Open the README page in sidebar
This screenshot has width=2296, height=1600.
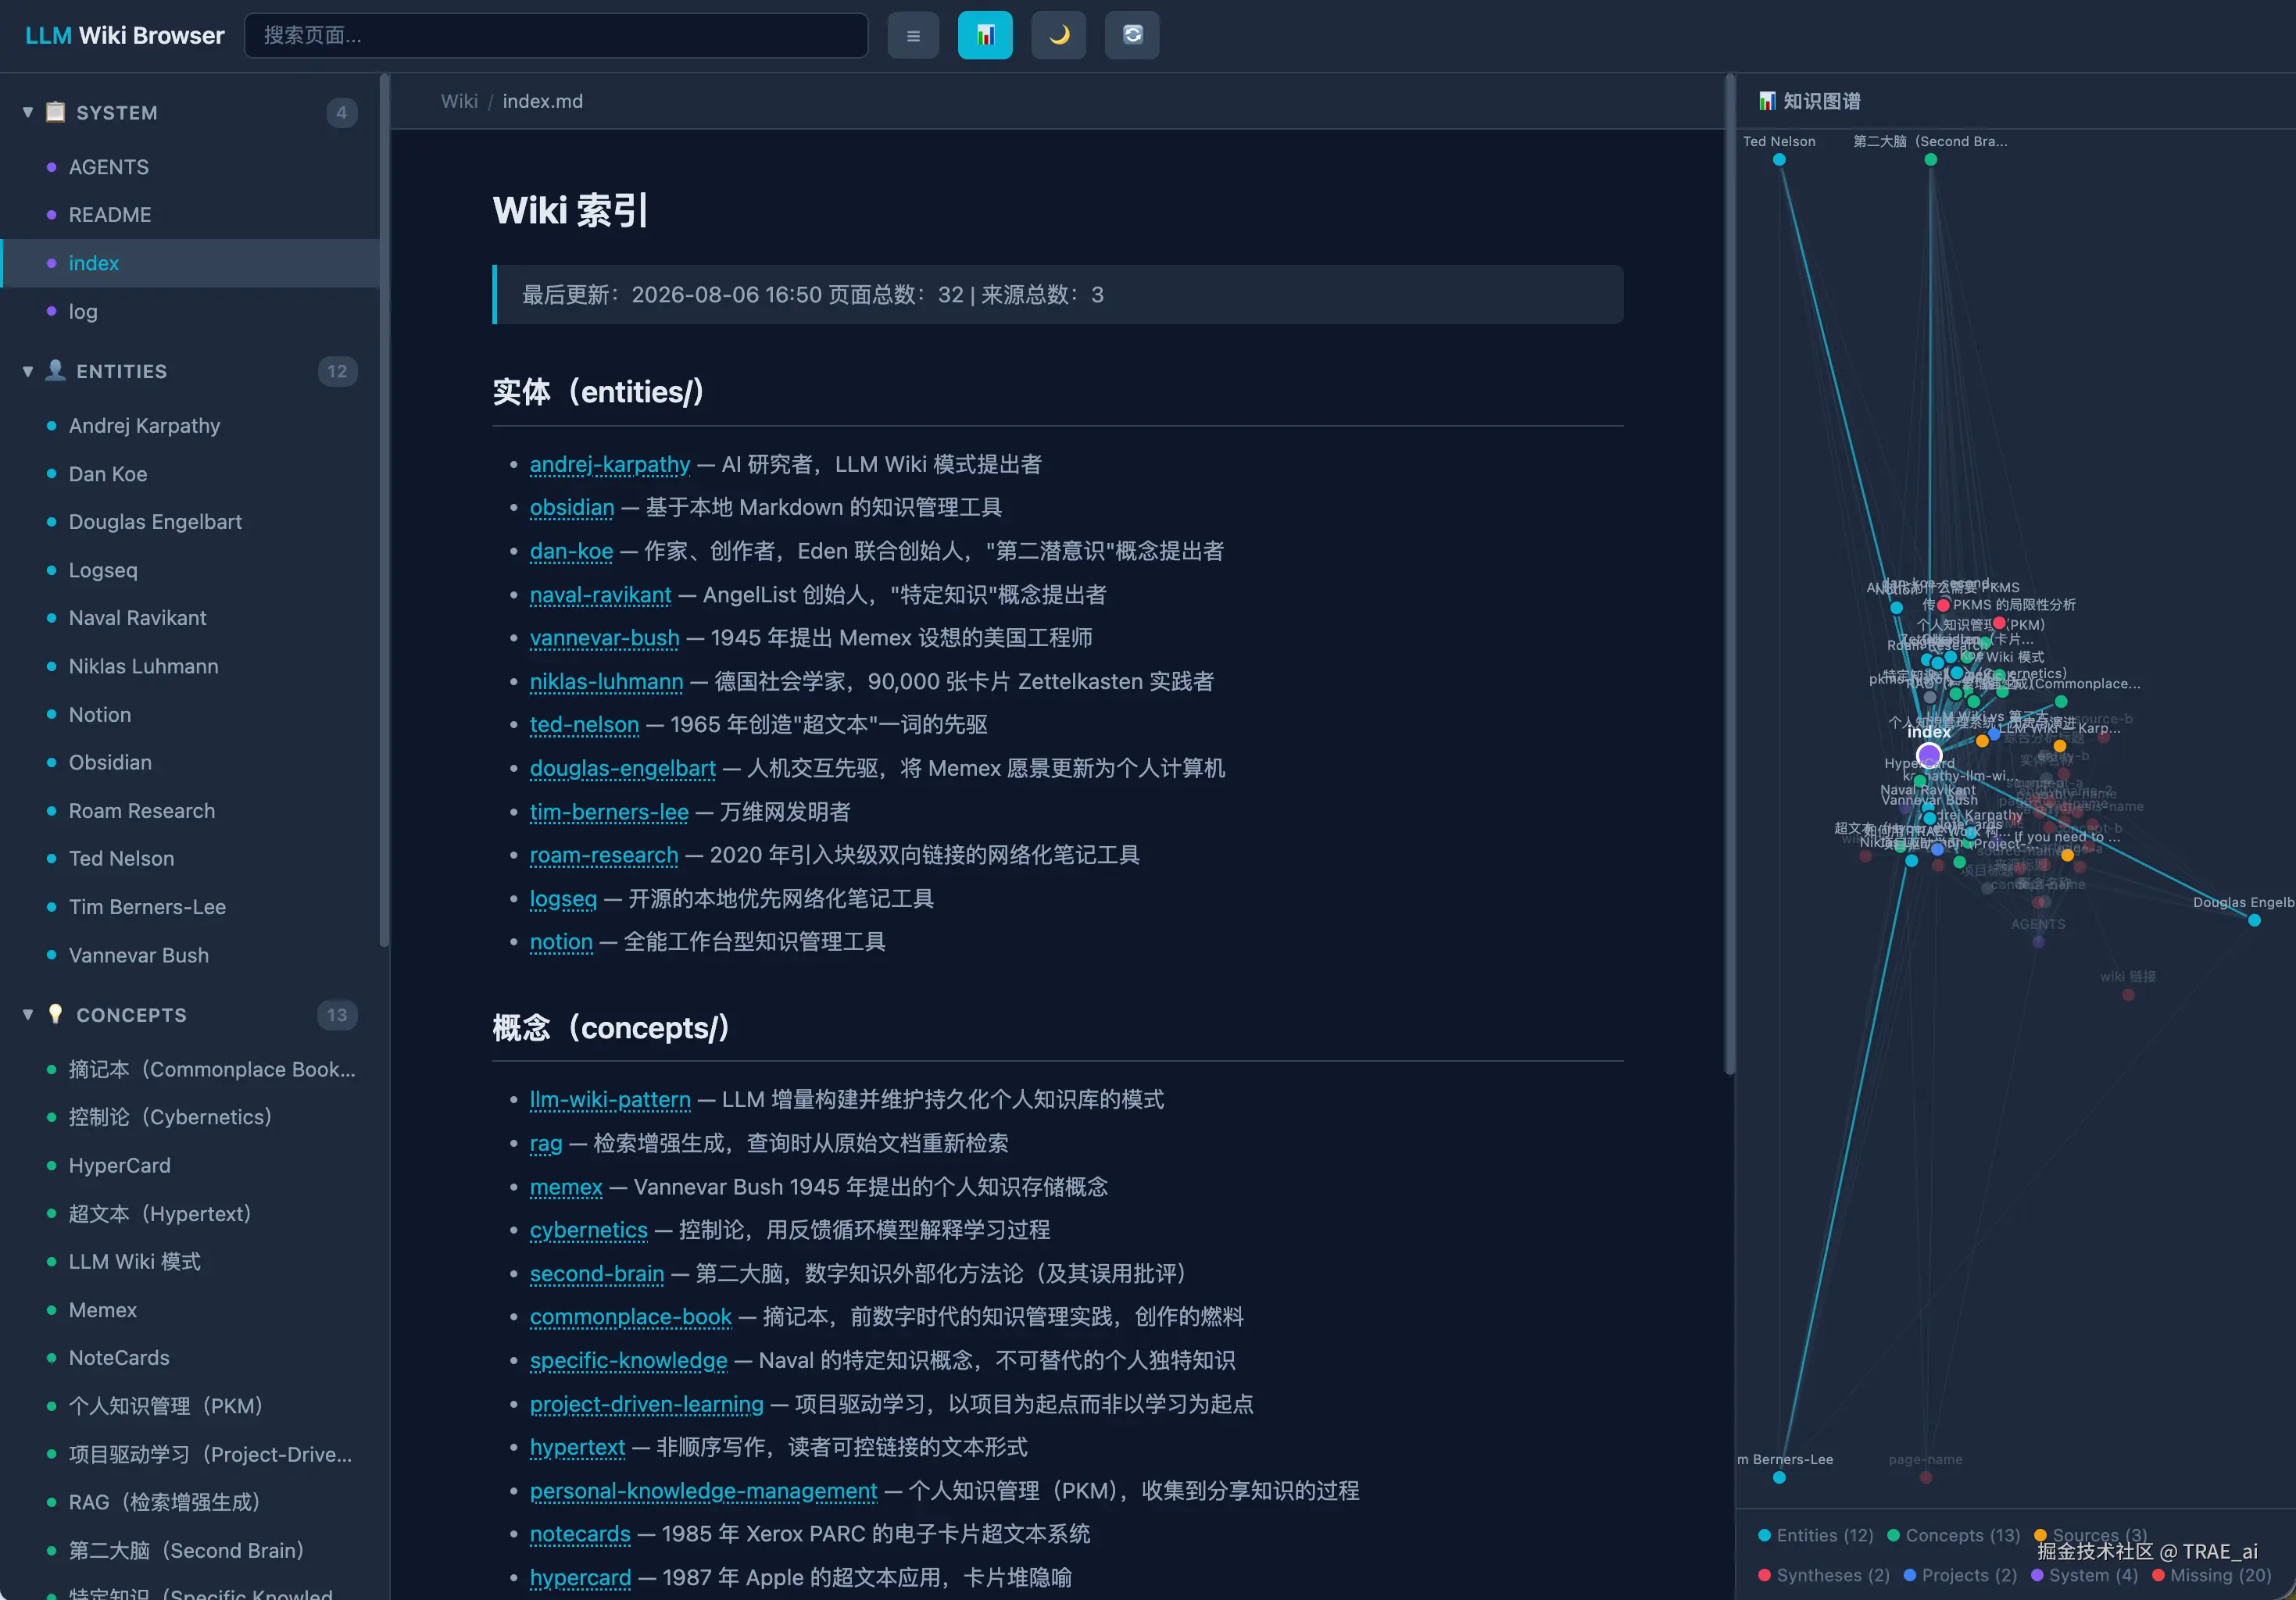(x=190, y=215)
